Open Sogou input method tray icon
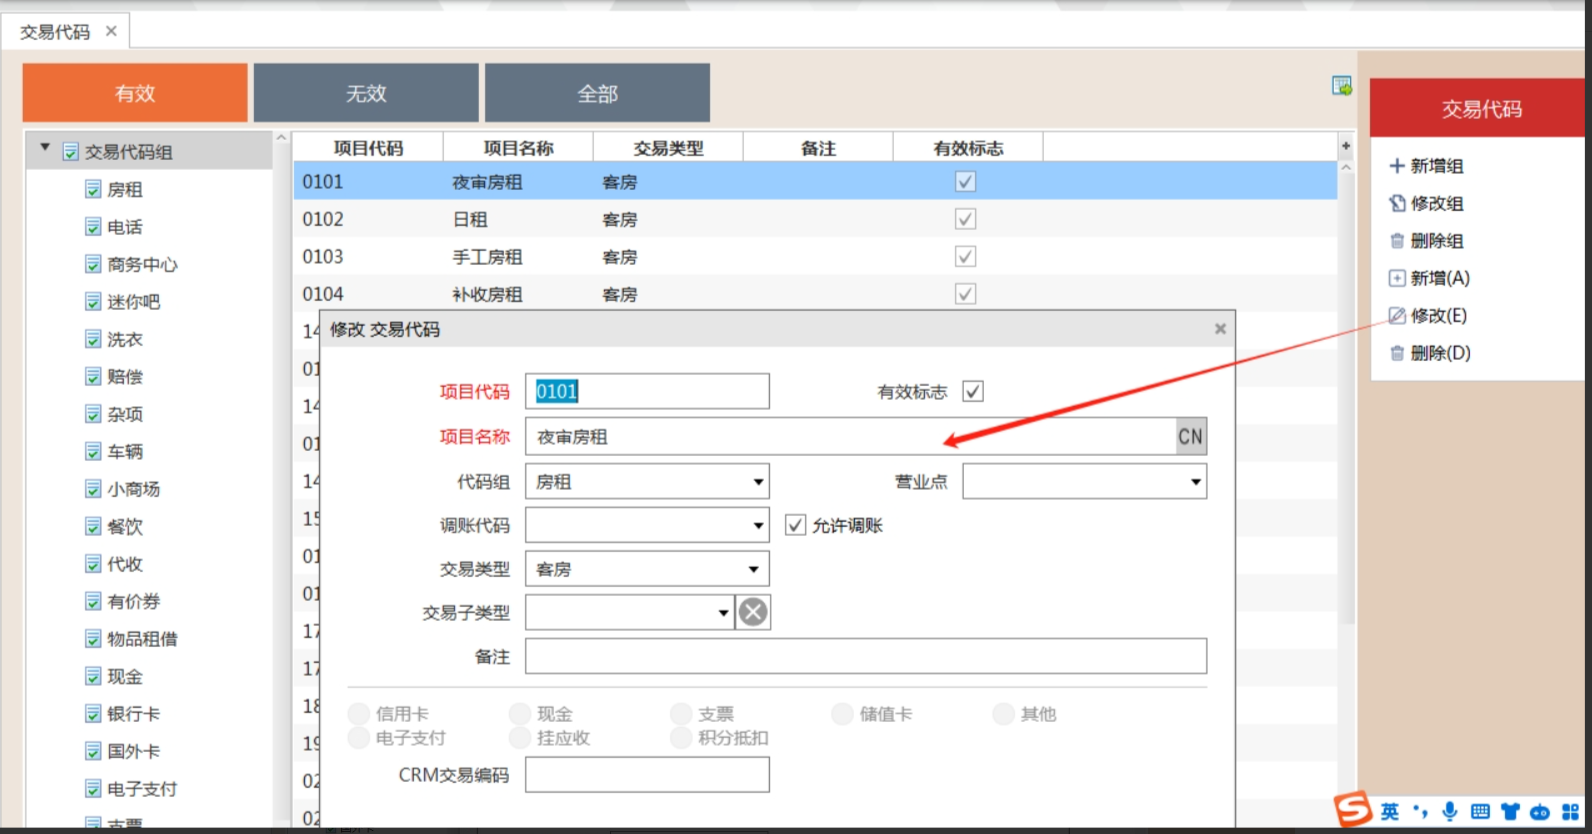1592x834 pixels. (x=1353, y=809)
